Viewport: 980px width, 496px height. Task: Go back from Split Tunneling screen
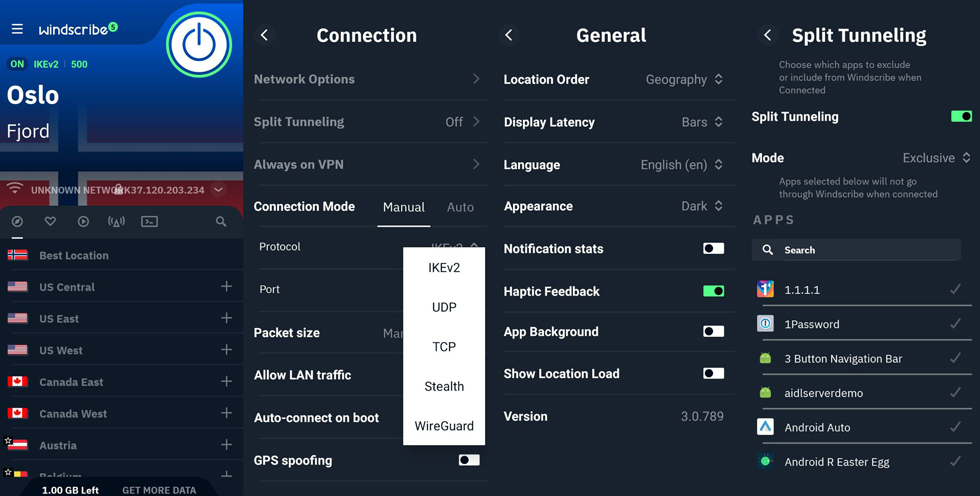[767, 35]
